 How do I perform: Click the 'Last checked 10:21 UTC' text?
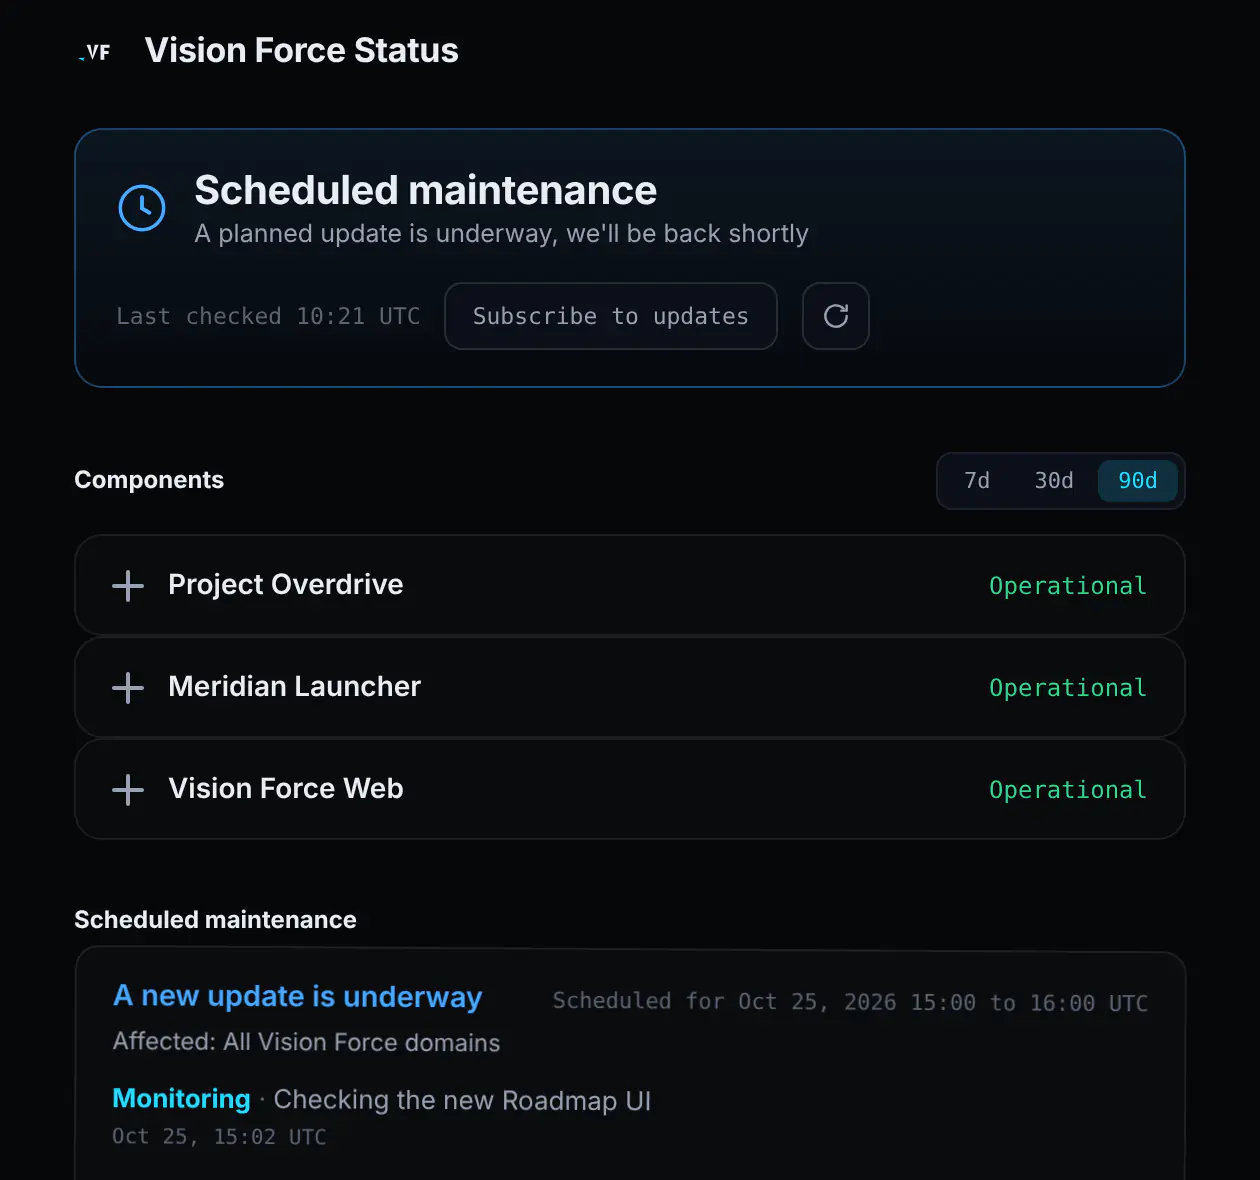268,316
